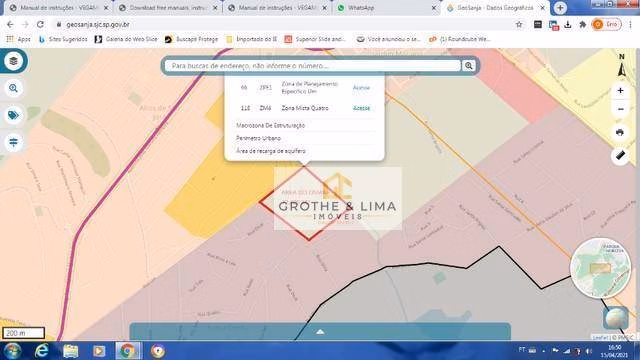Open the map layers panel button

pos(13,61)
